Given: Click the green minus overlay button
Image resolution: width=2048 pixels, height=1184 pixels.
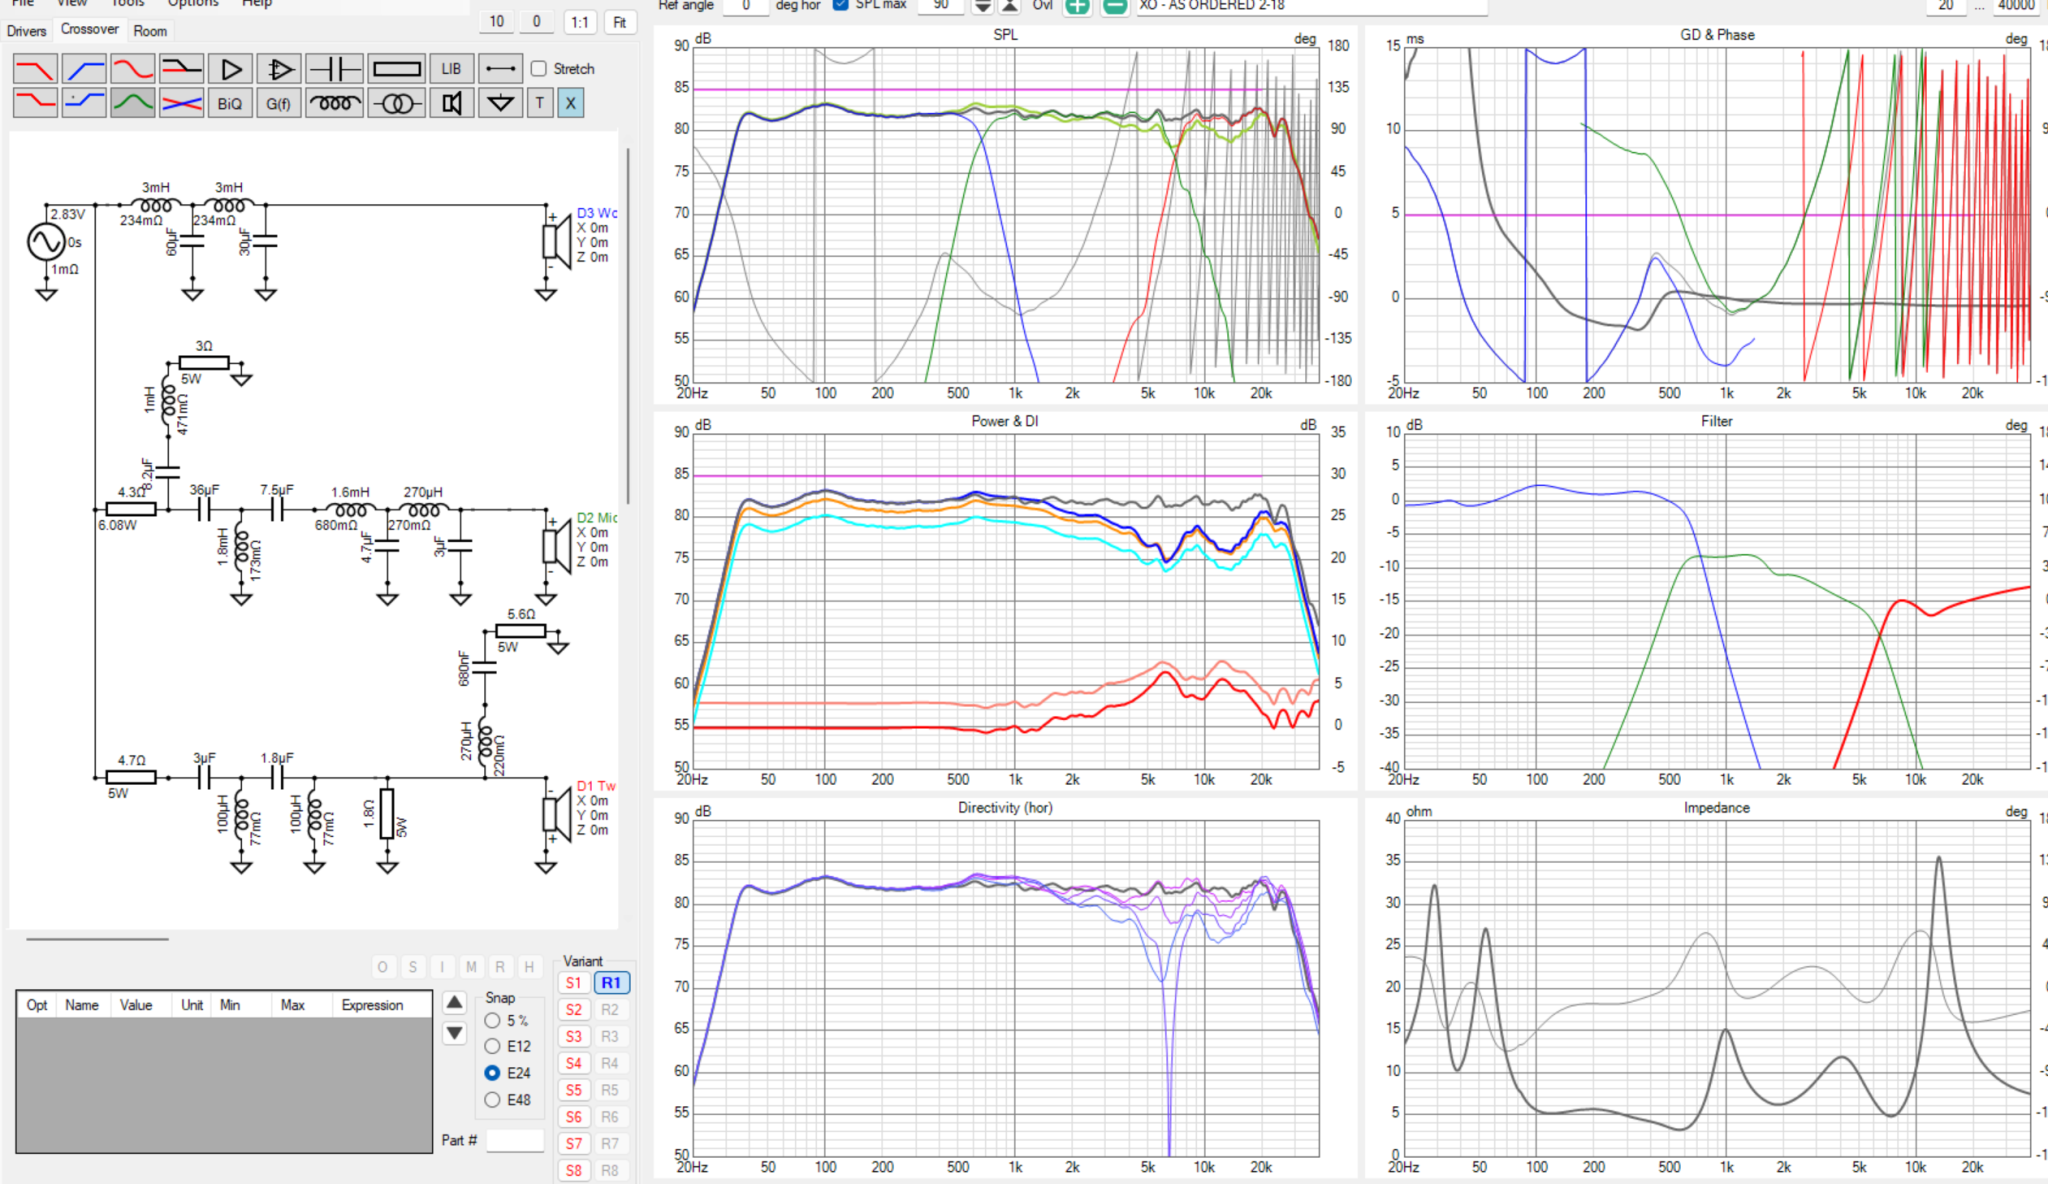Looking at the screenshot, I should tap(1114, 6).
